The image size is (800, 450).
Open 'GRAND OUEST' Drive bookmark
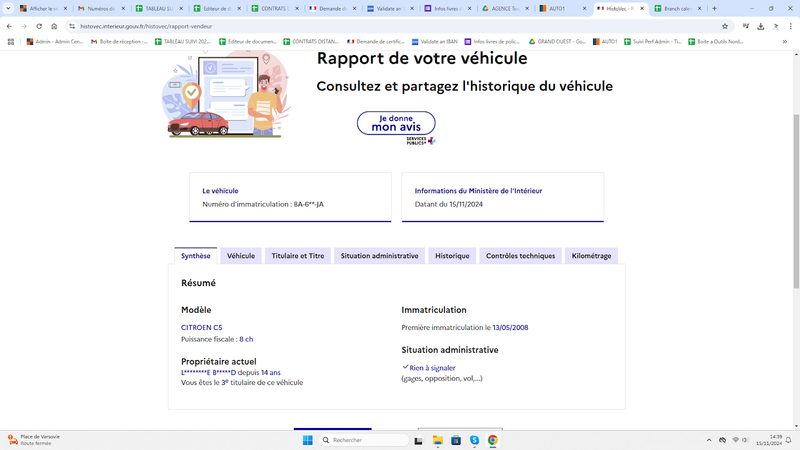point(557,41)
